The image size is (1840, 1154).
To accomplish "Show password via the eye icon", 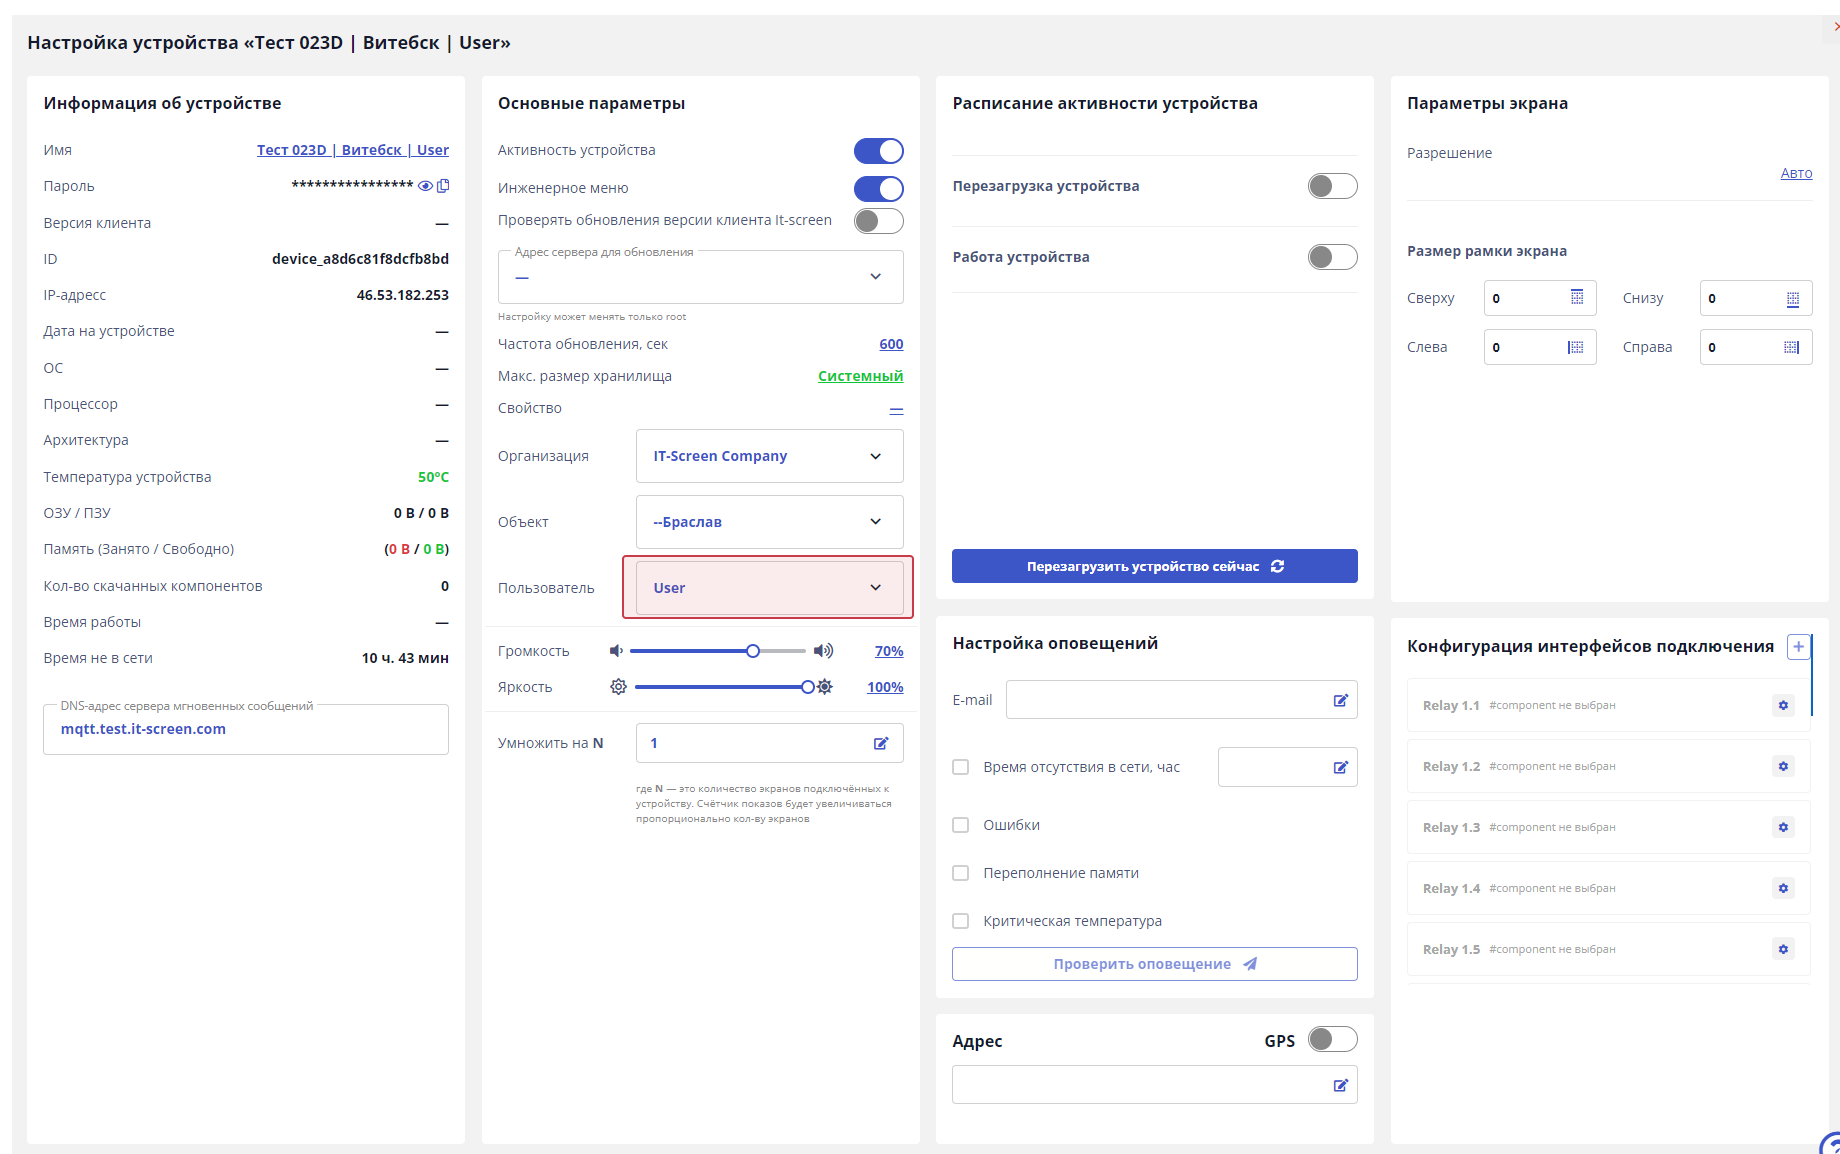I will pyautogui.click(x=425, y=186).
